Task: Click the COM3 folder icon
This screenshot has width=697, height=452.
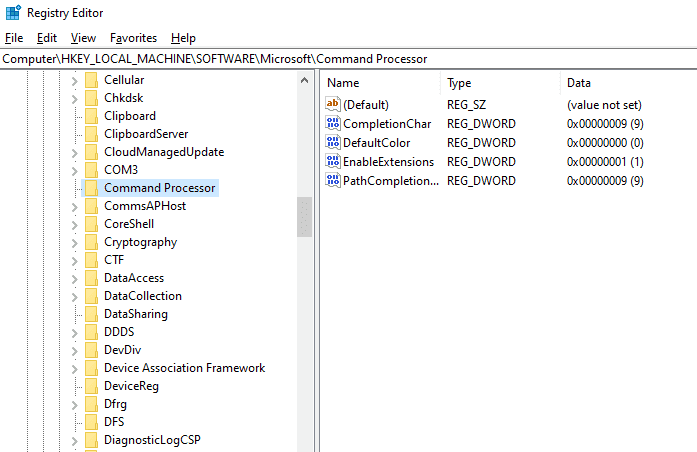Action: pyautogui.click(x=91, y=170)
